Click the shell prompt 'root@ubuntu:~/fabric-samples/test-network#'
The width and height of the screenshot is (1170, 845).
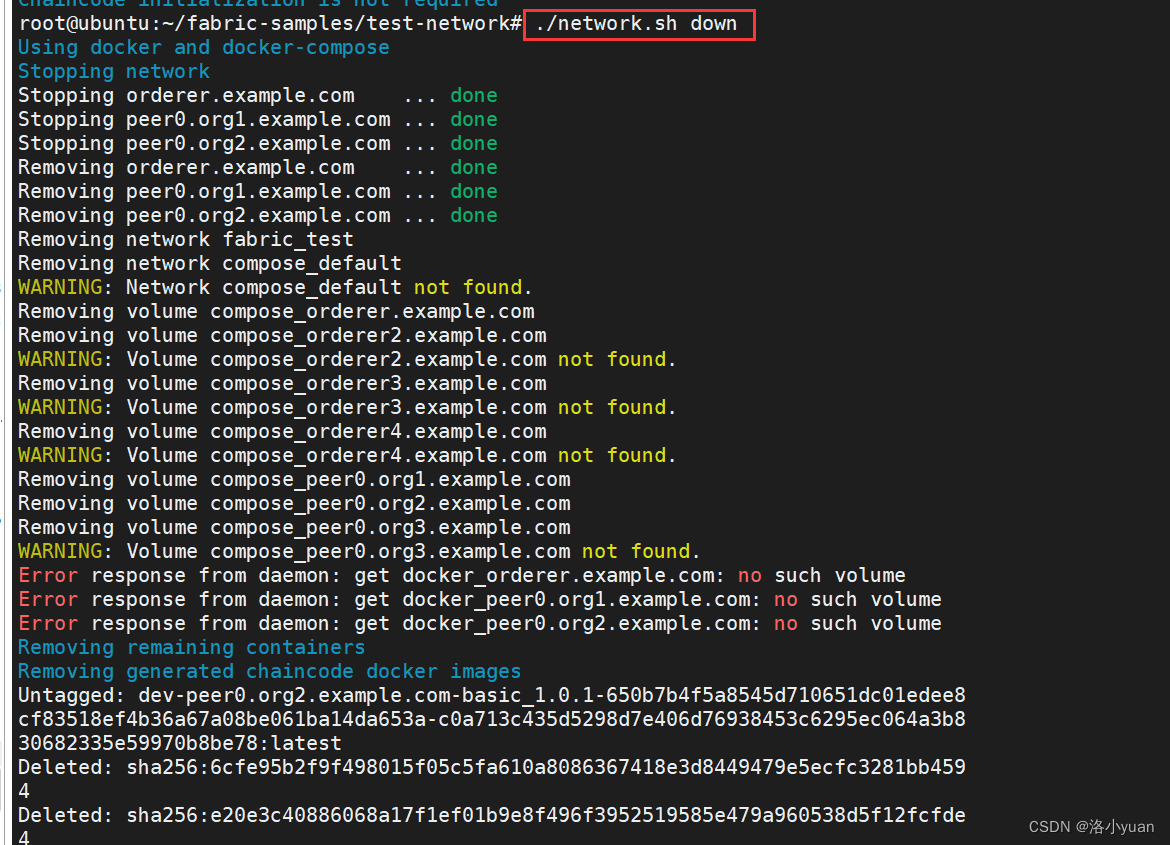270,24
